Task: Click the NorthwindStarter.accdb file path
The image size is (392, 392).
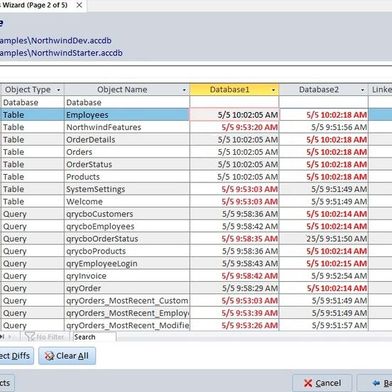Action: tap(61, 53)
